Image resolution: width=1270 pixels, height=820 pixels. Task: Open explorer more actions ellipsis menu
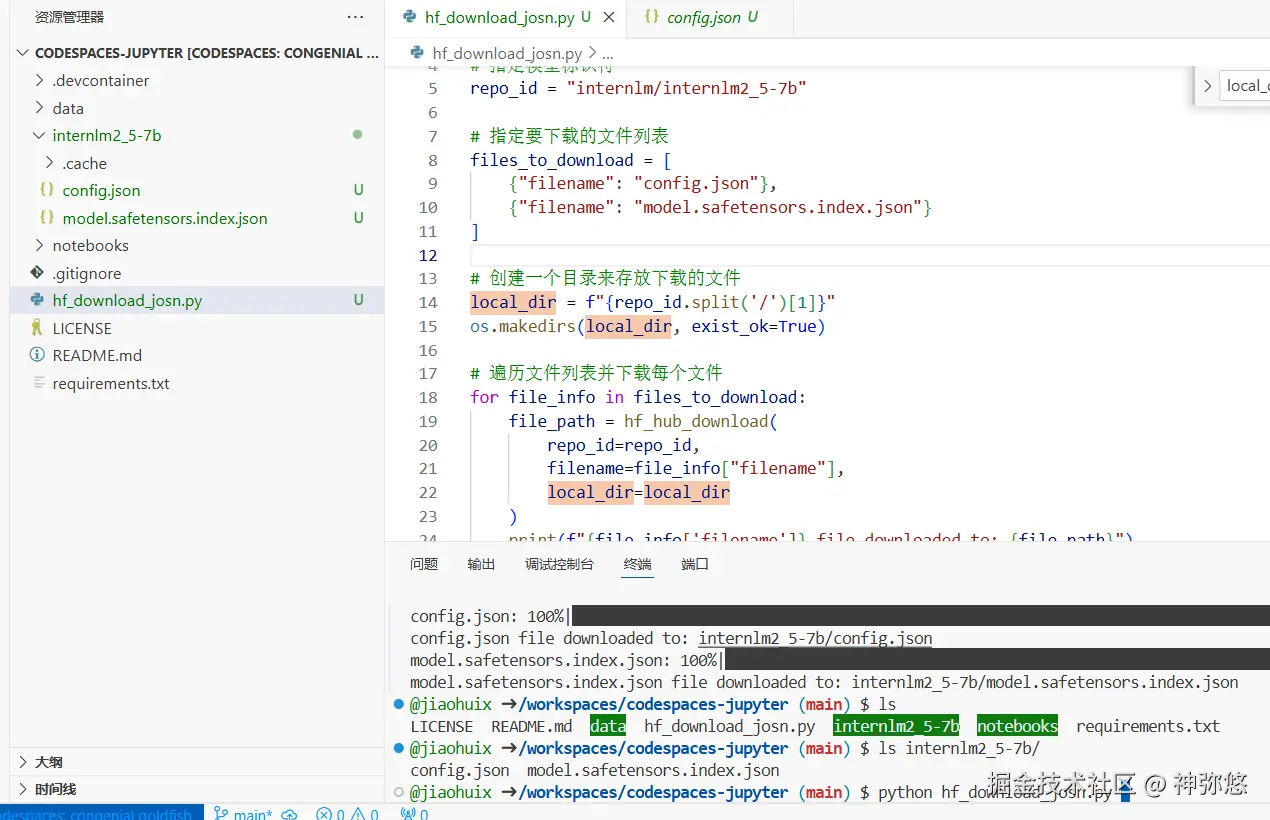(355, 17)
